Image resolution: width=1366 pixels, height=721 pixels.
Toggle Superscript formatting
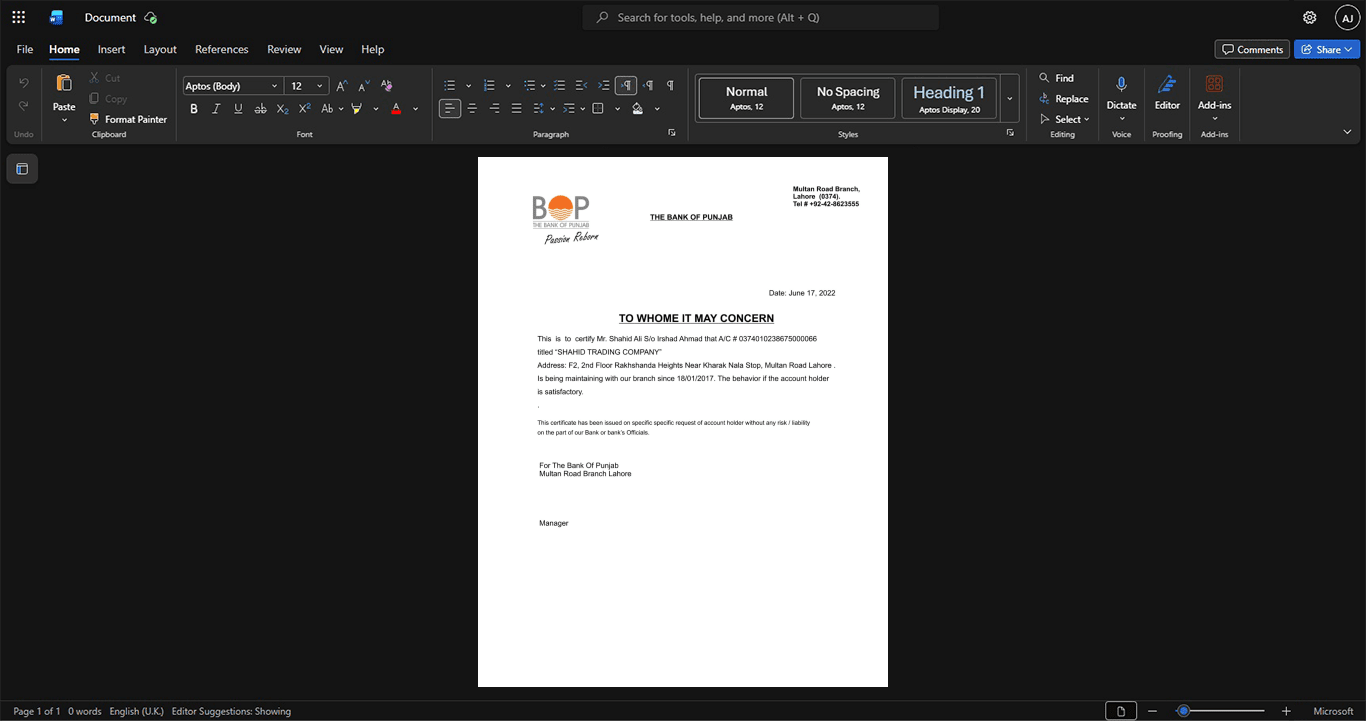coord(304,108)
